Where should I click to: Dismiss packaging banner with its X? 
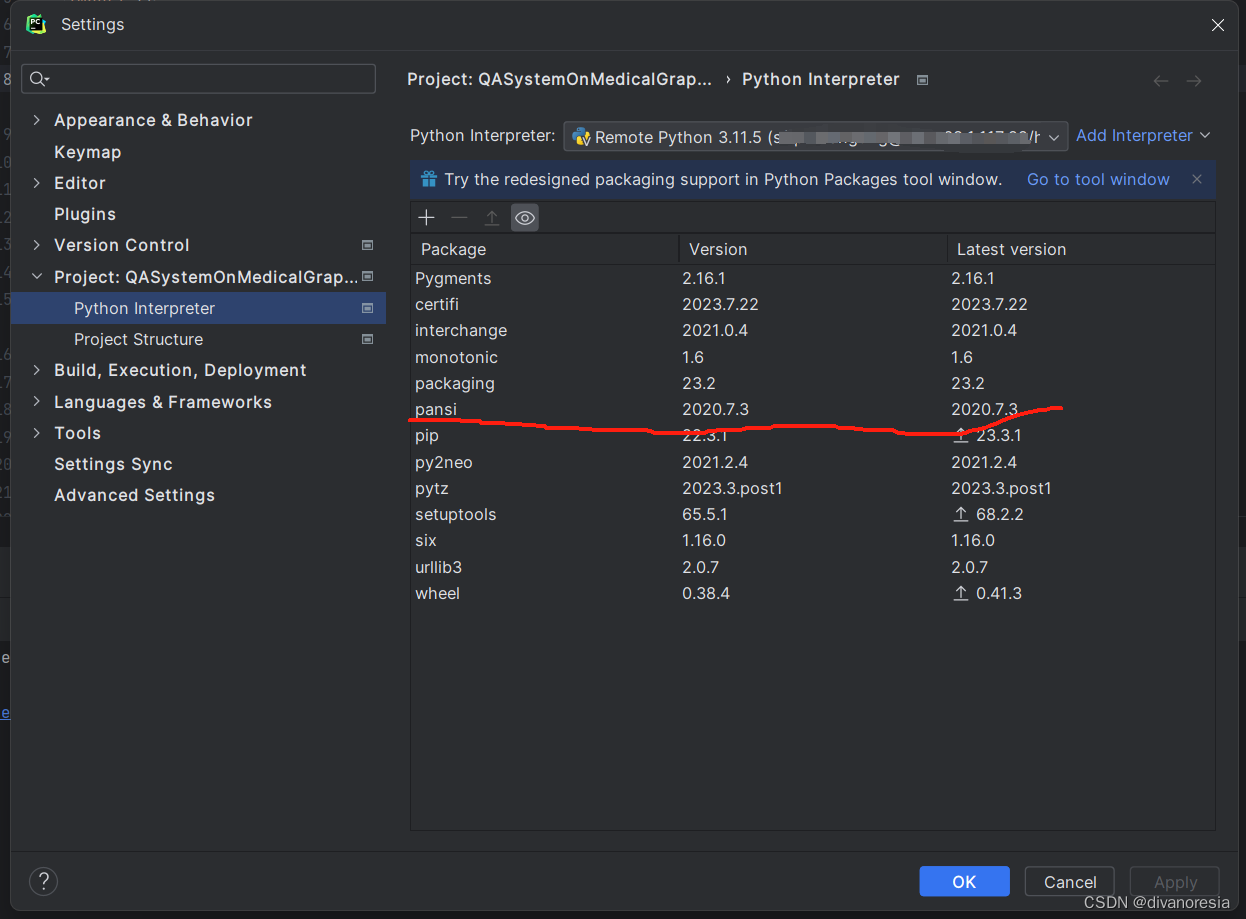[x=1196, y=179]
